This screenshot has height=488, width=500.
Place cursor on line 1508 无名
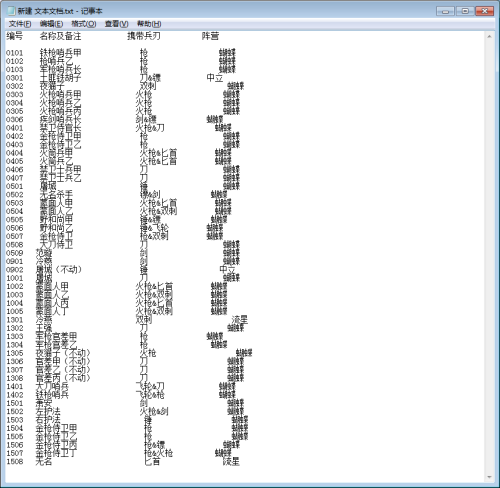pyautogui.click(x=29, y=461)
